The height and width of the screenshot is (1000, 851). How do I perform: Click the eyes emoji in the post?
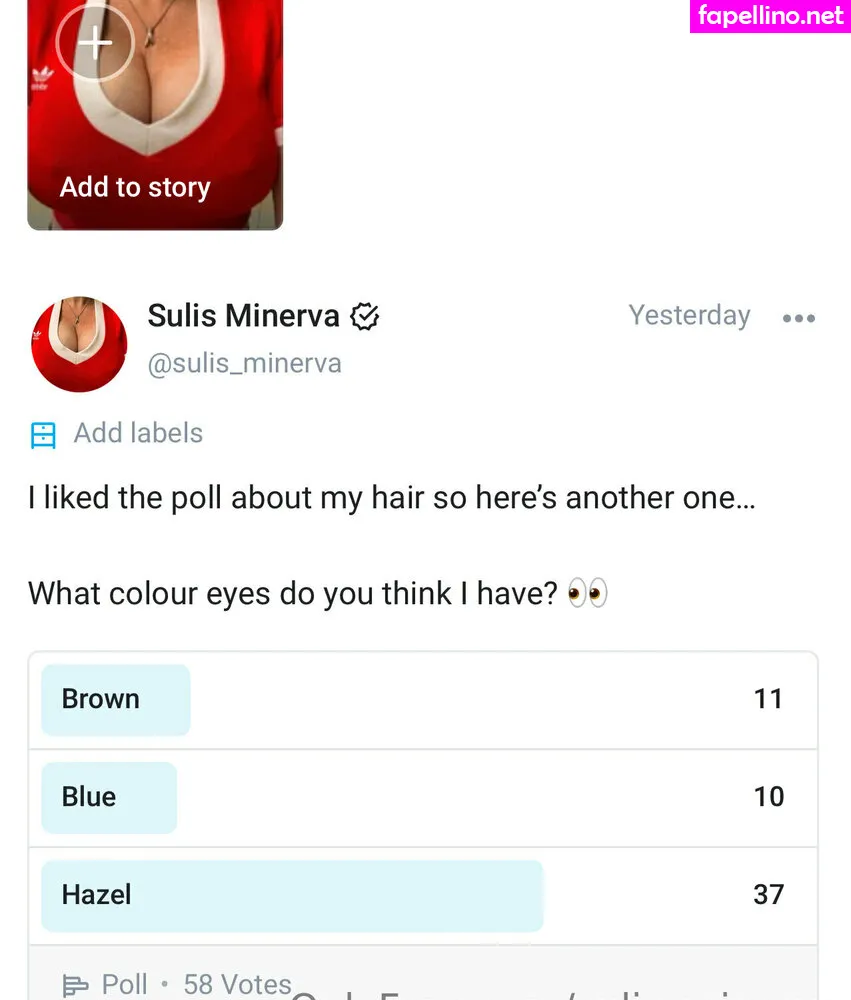point(587,594)
